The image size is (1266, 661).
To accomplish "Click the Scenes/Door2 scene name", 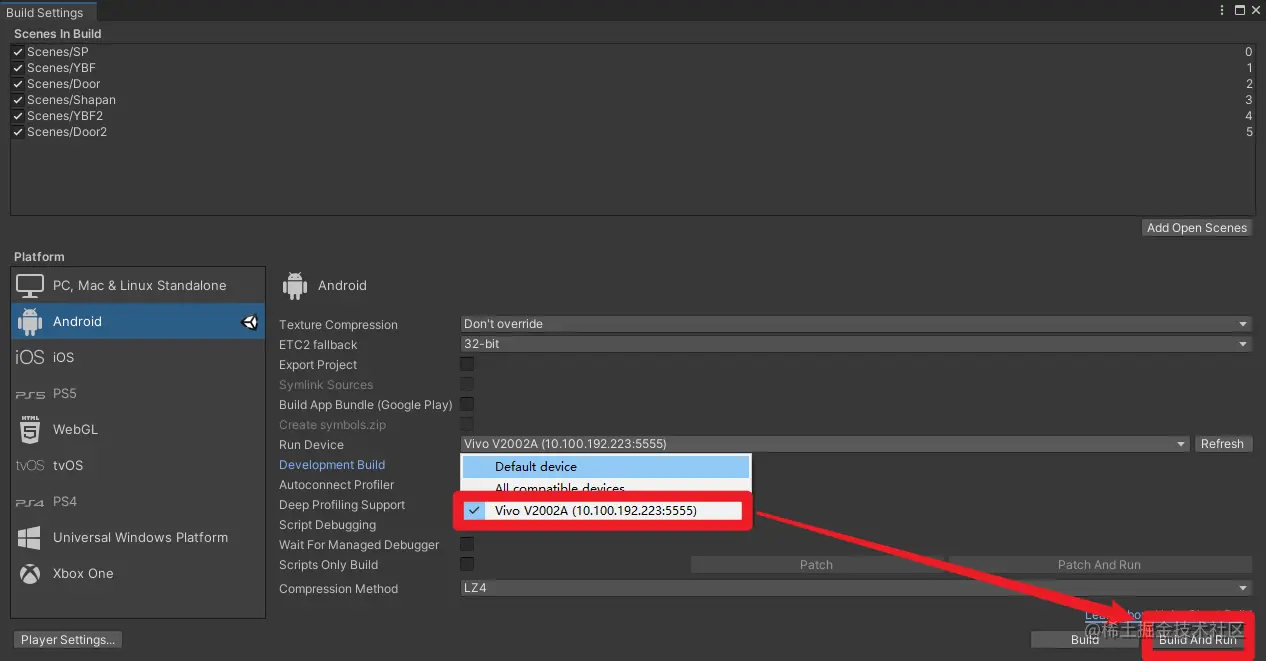I will tap(67, 132).
